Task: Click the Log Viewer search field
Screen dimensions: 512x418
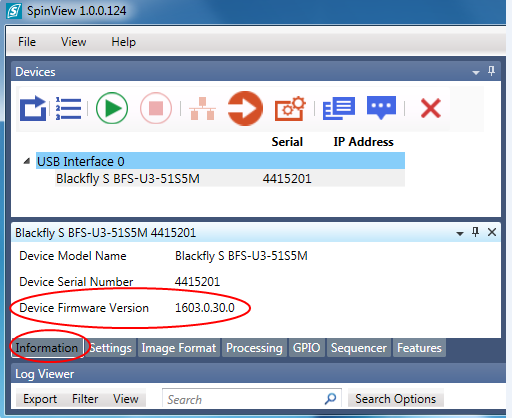Action: (x=252, y=399)
